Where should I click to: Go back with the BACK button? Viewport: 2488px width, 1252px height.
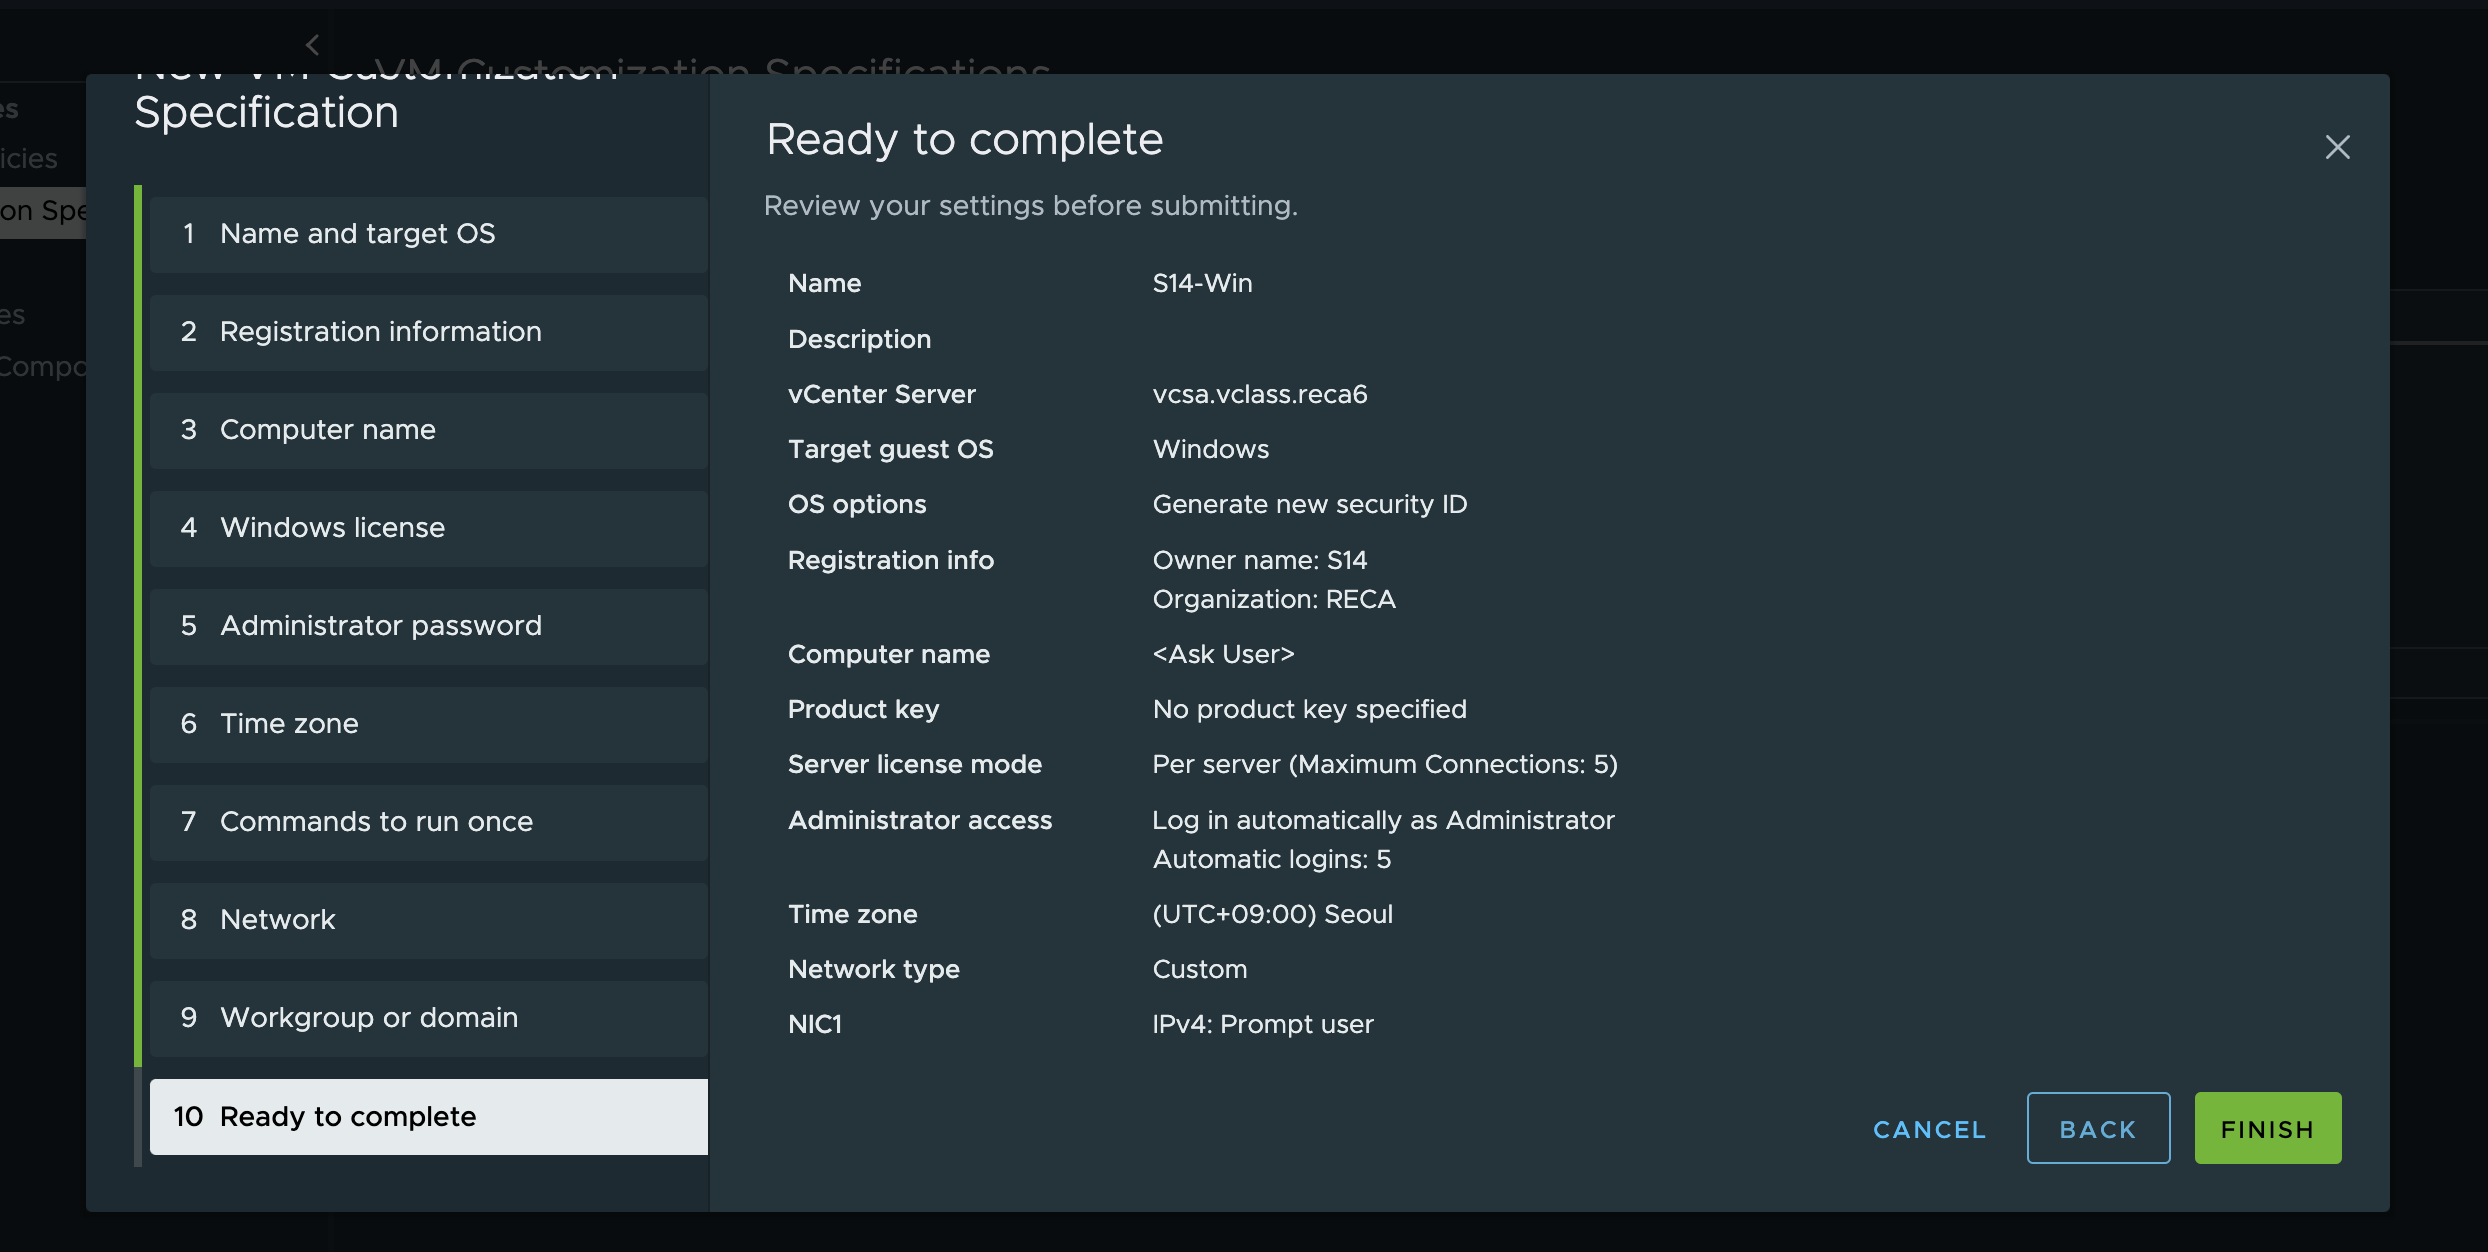pyautogui.click(x=2097, y=1128)
